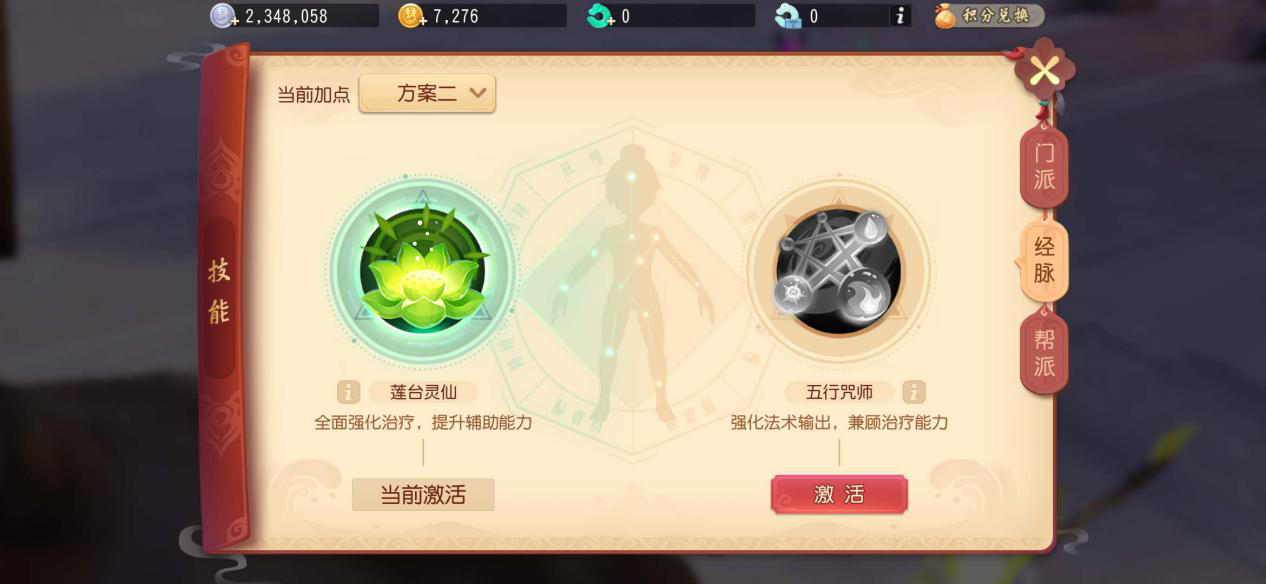Tap the gold coin currency icon
Screen dimensions: 1266x584
point(411,16)
